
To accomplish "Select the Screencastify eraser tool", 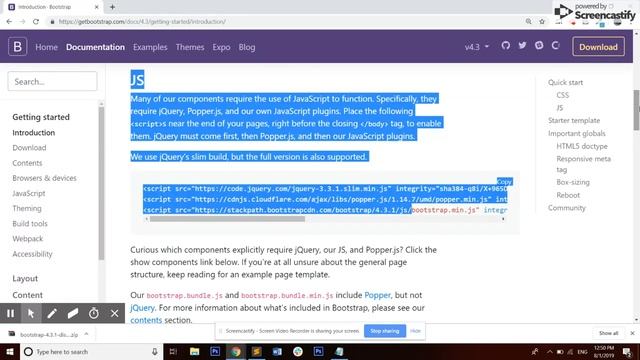I will click(x=73, y=313).
